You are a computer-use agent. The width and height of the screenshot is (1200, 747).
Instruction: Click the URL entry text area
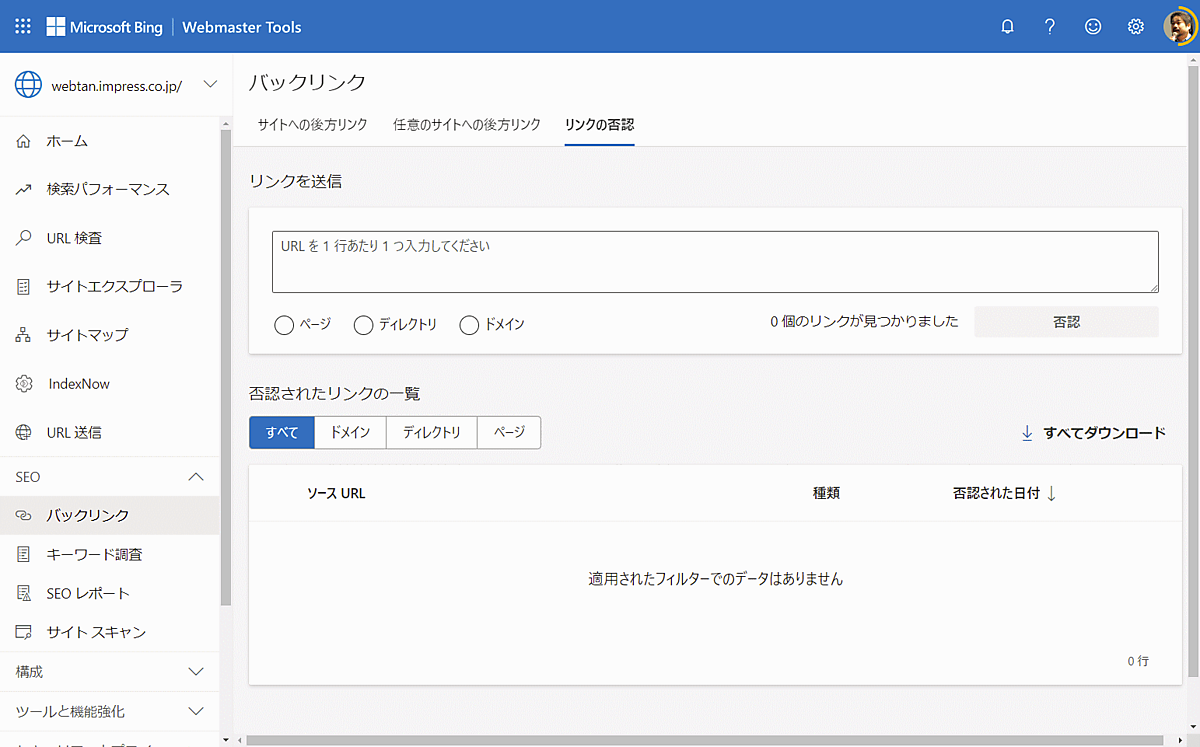coord(715,262)
